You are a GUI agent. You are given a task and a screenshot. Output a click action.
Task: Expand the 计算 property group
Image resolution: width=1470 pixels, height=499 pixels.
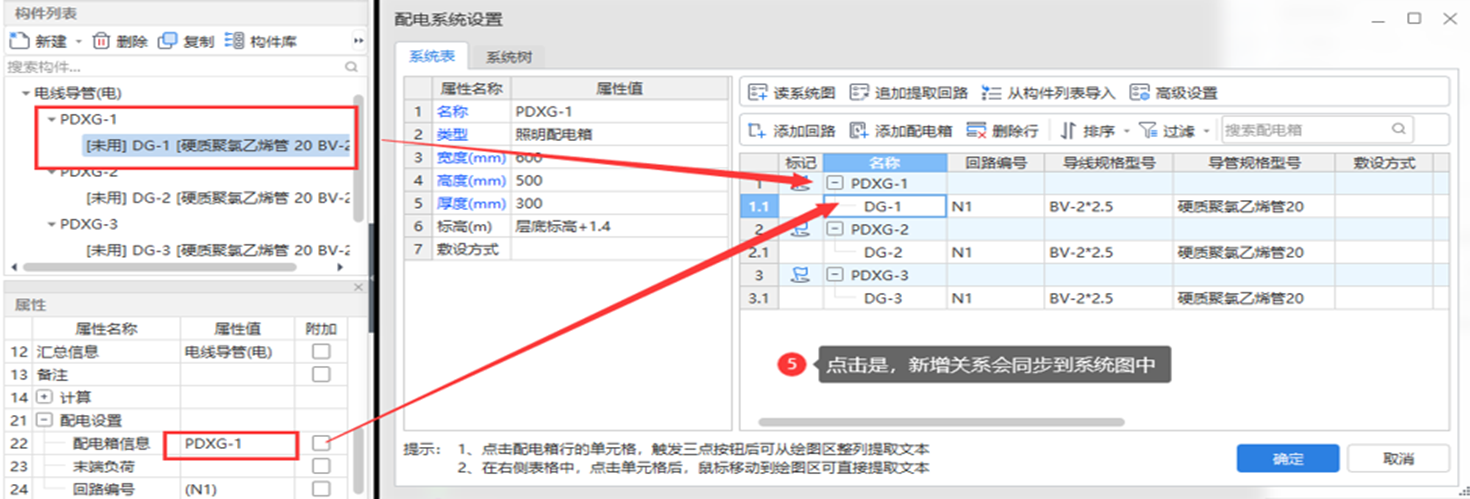43,397
